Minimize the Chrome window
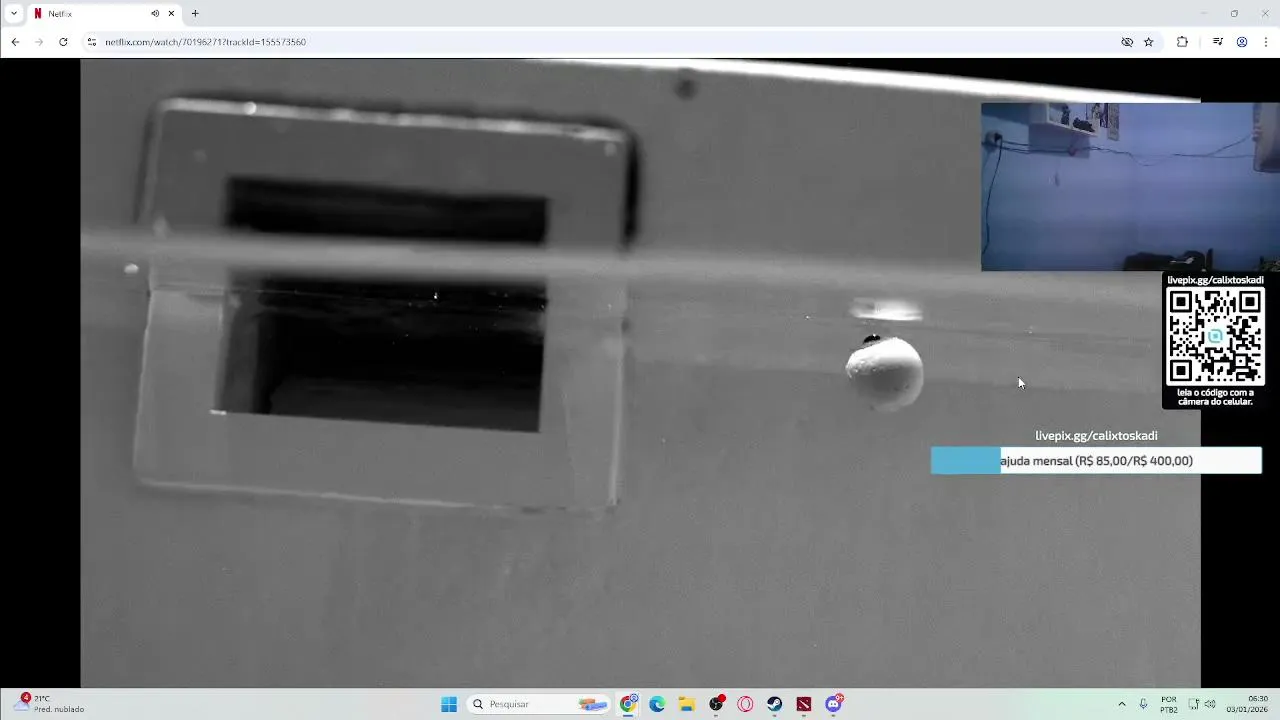Viewport: 1280px width, 720px height. [x=1203, y=14]
